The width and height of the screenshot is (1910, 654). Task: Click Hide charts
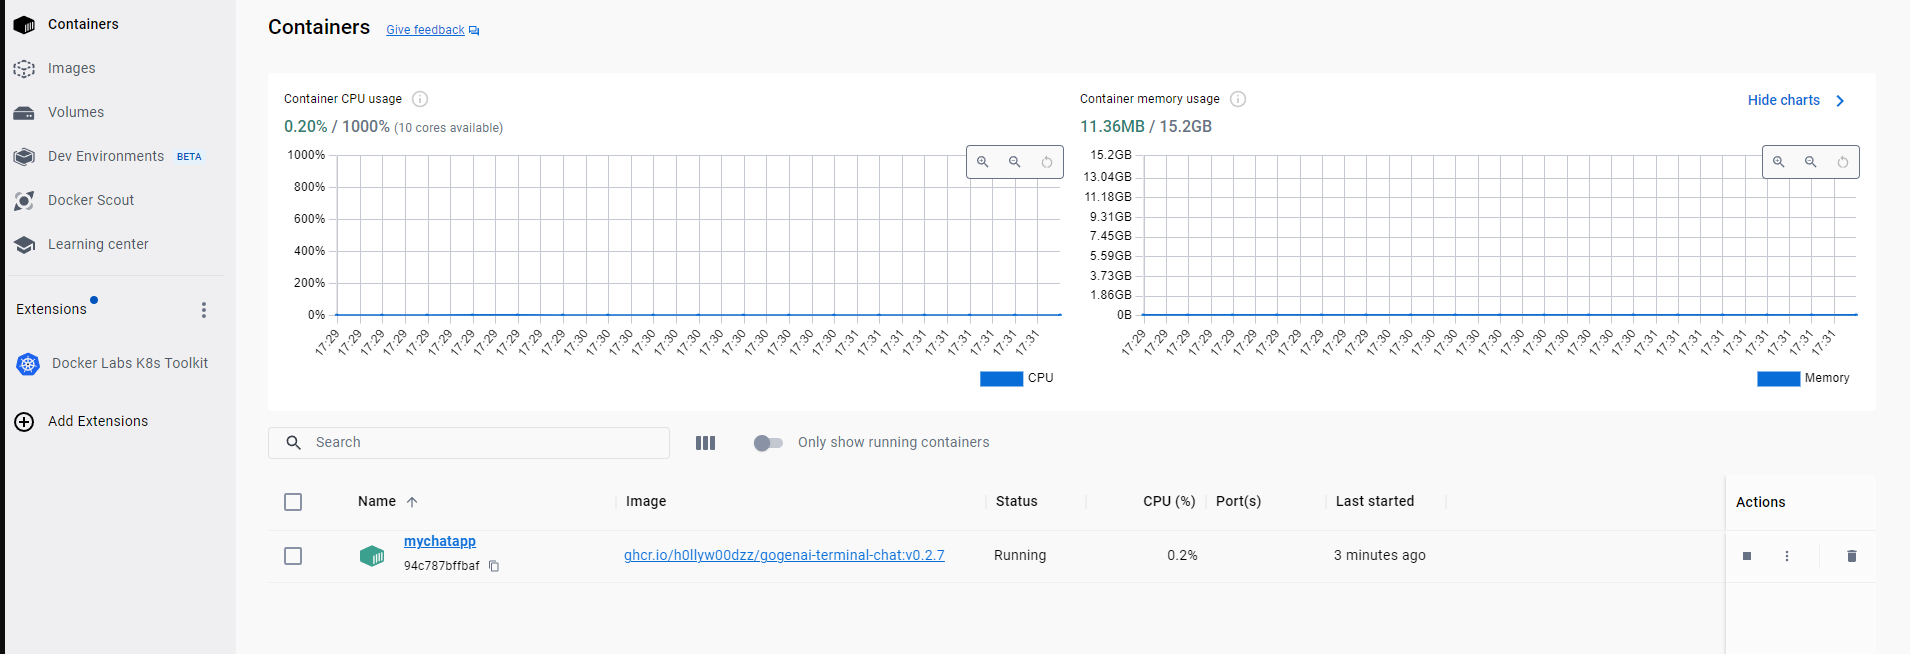(1784, 100)
